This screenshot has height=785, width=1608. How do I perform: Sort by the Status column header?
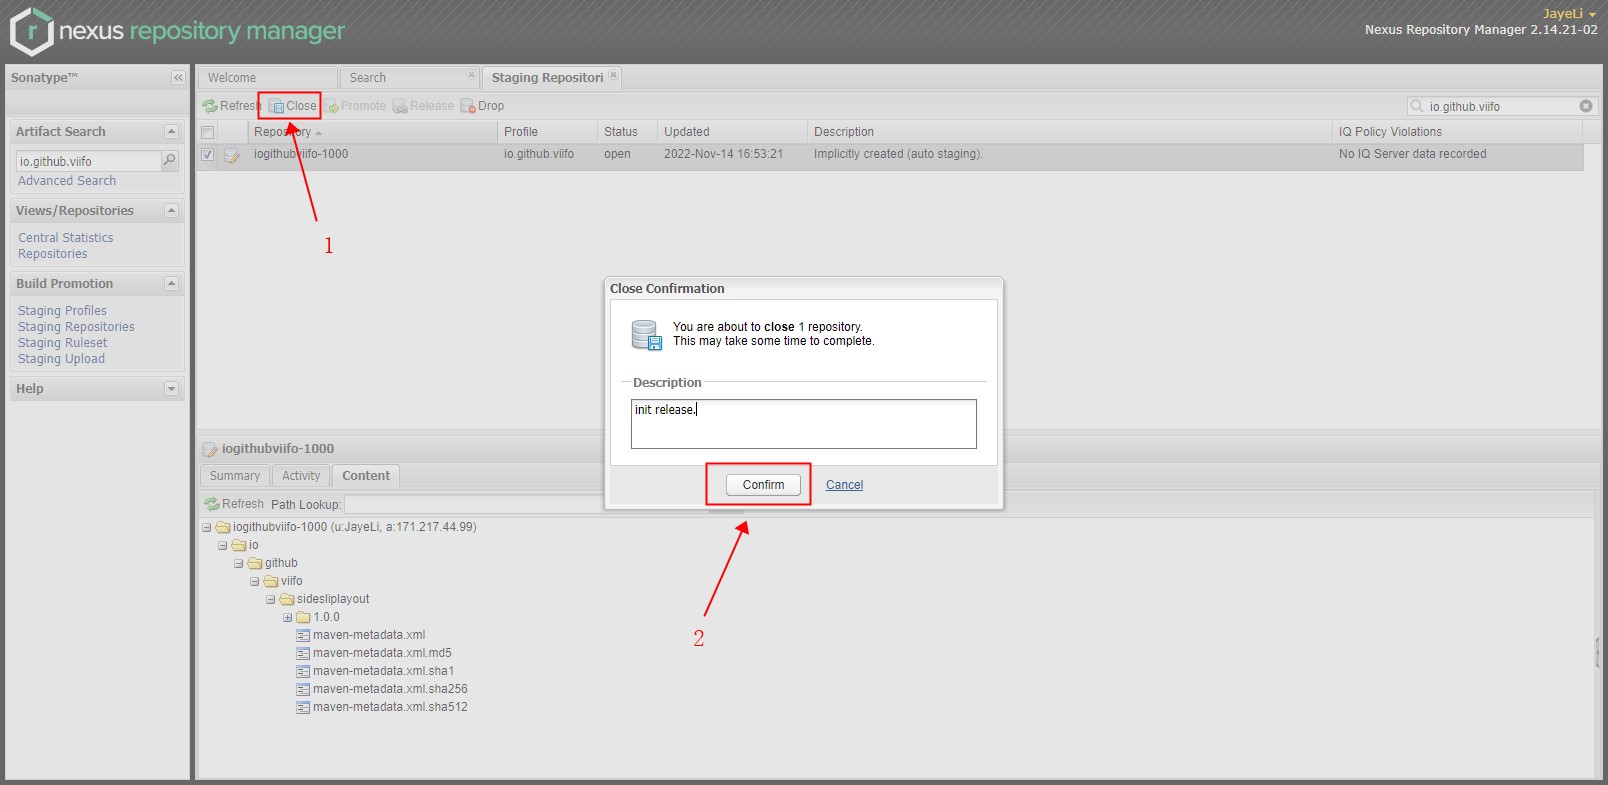tap(627, 132)
